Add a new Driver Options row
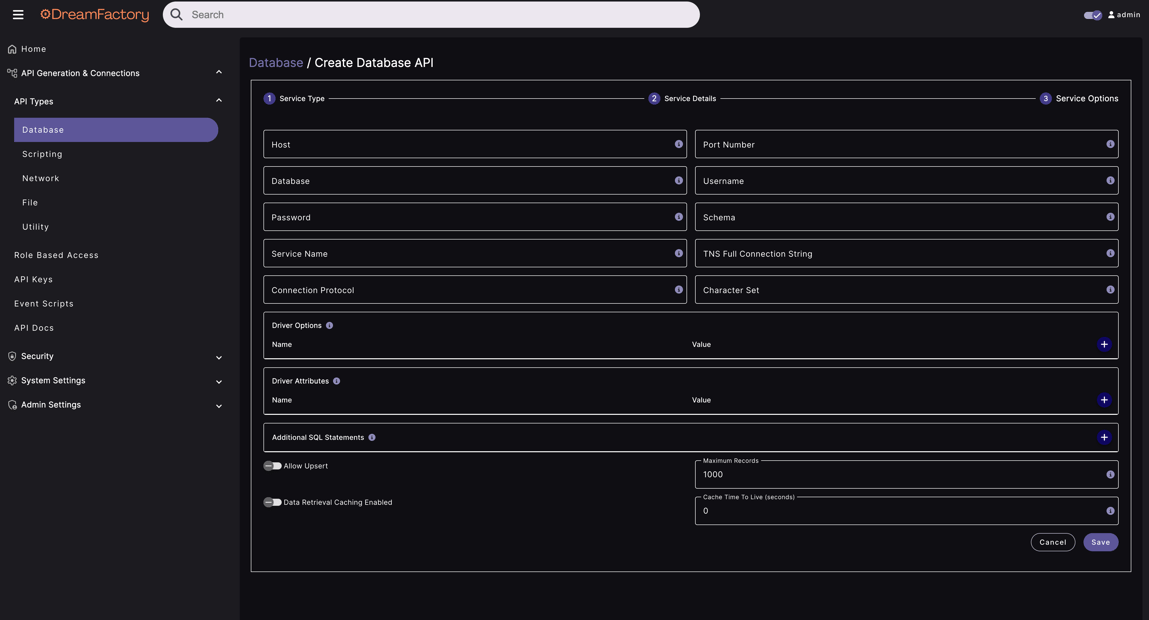This screenshot has height=620, width=1149. coord(1104,344)
